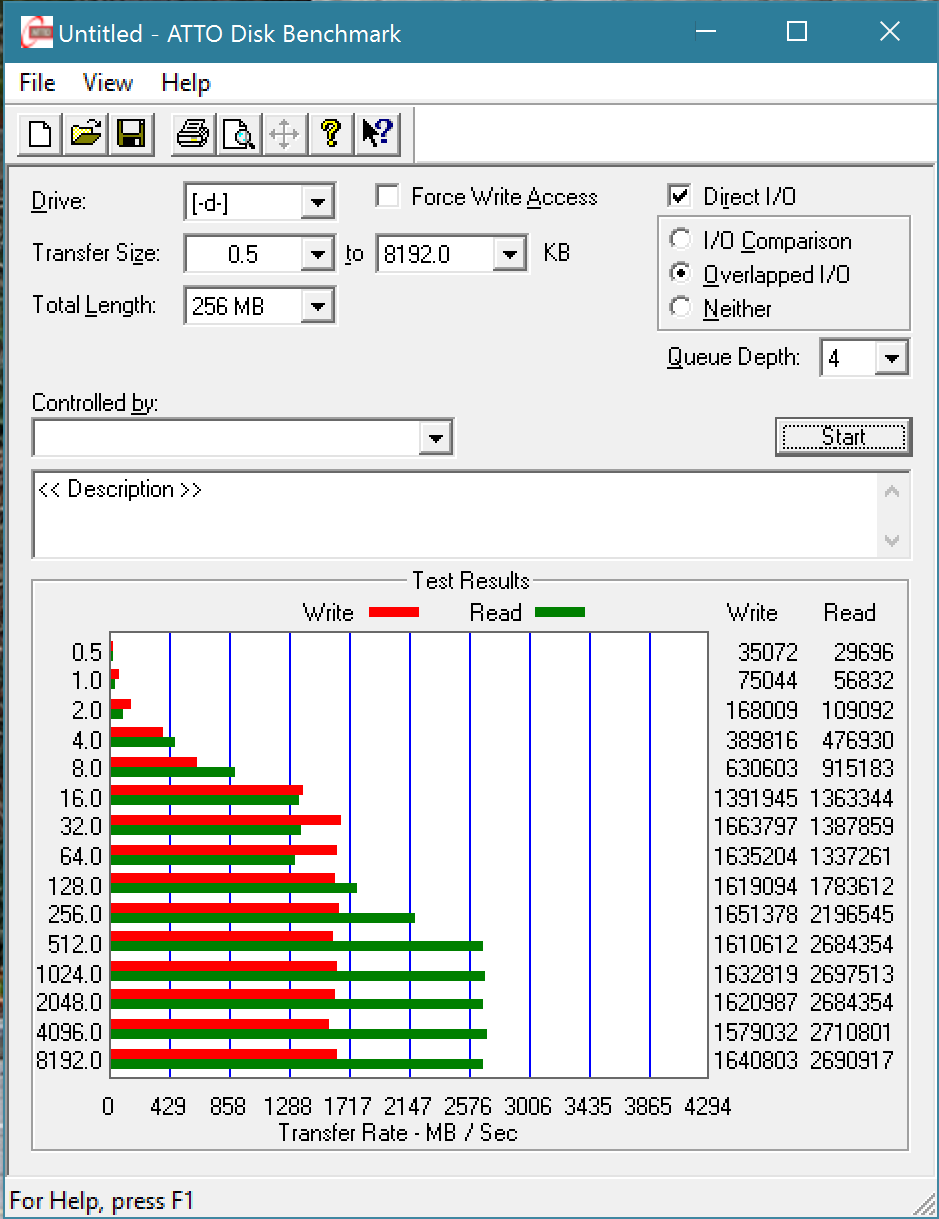This screenshot has height=1219, width=939.
Task: Open the File menu
Action: [x=37, y=83]
